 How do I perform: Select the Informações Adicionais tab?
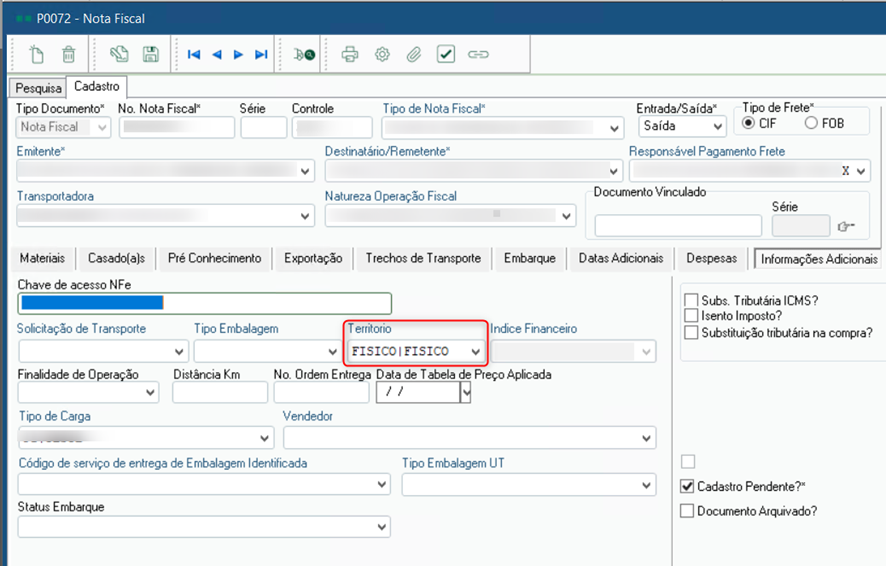coord(819,259)
